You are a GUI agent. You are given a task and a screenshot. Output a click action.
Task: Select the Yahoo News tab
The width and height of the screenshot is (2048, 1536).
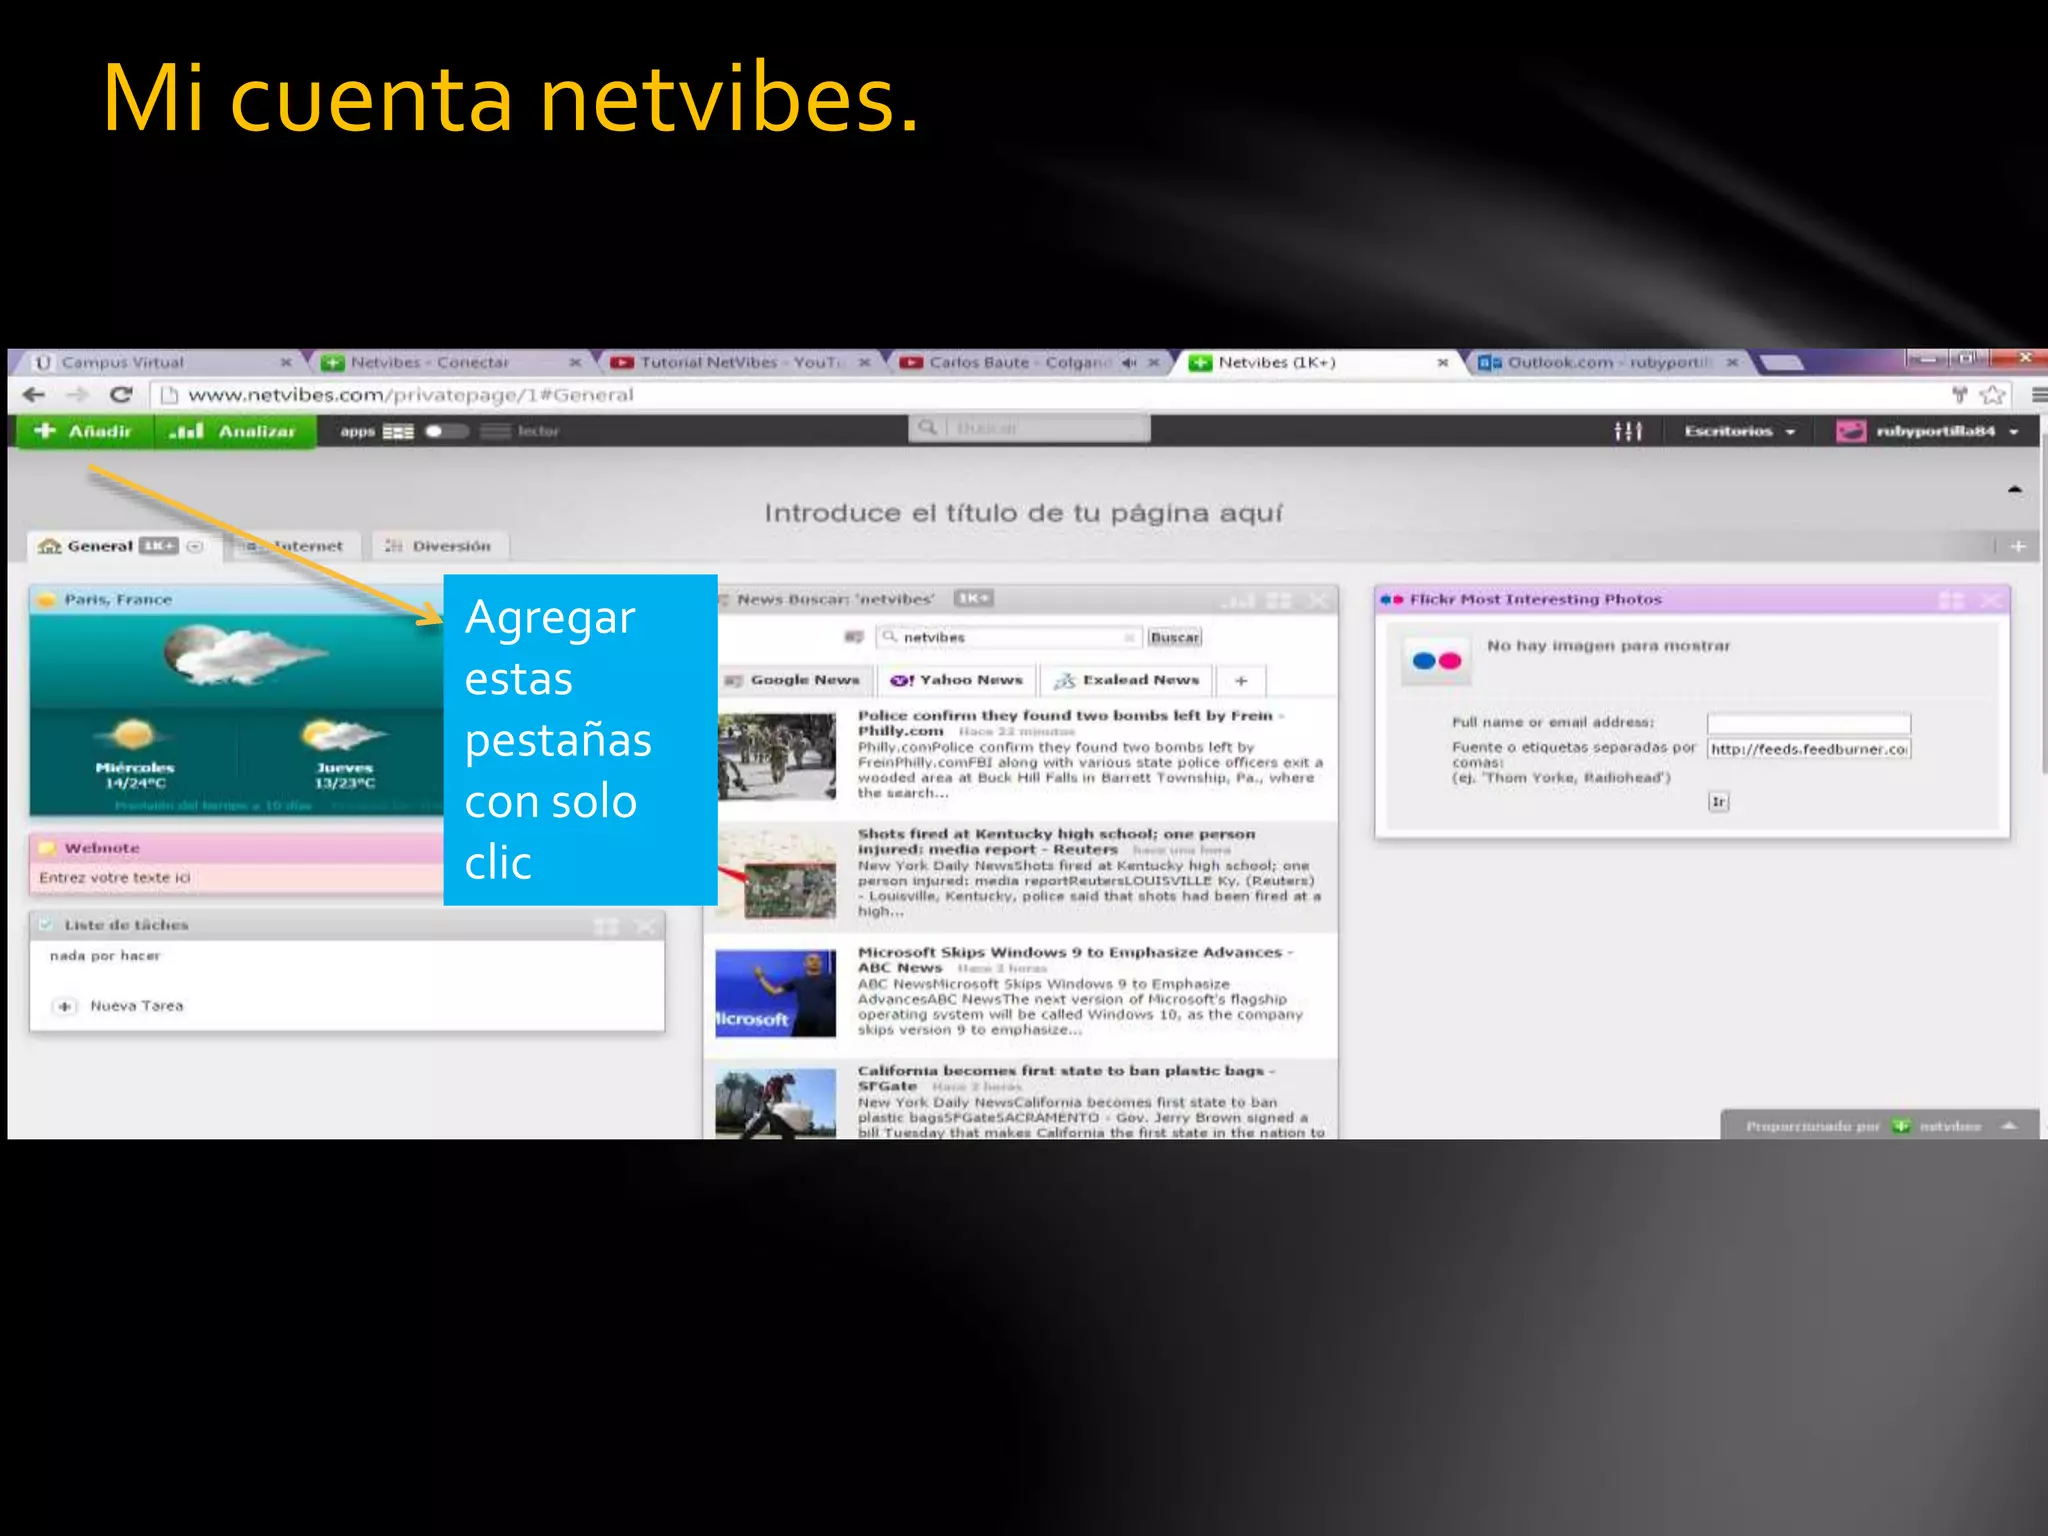coord(957,680)
